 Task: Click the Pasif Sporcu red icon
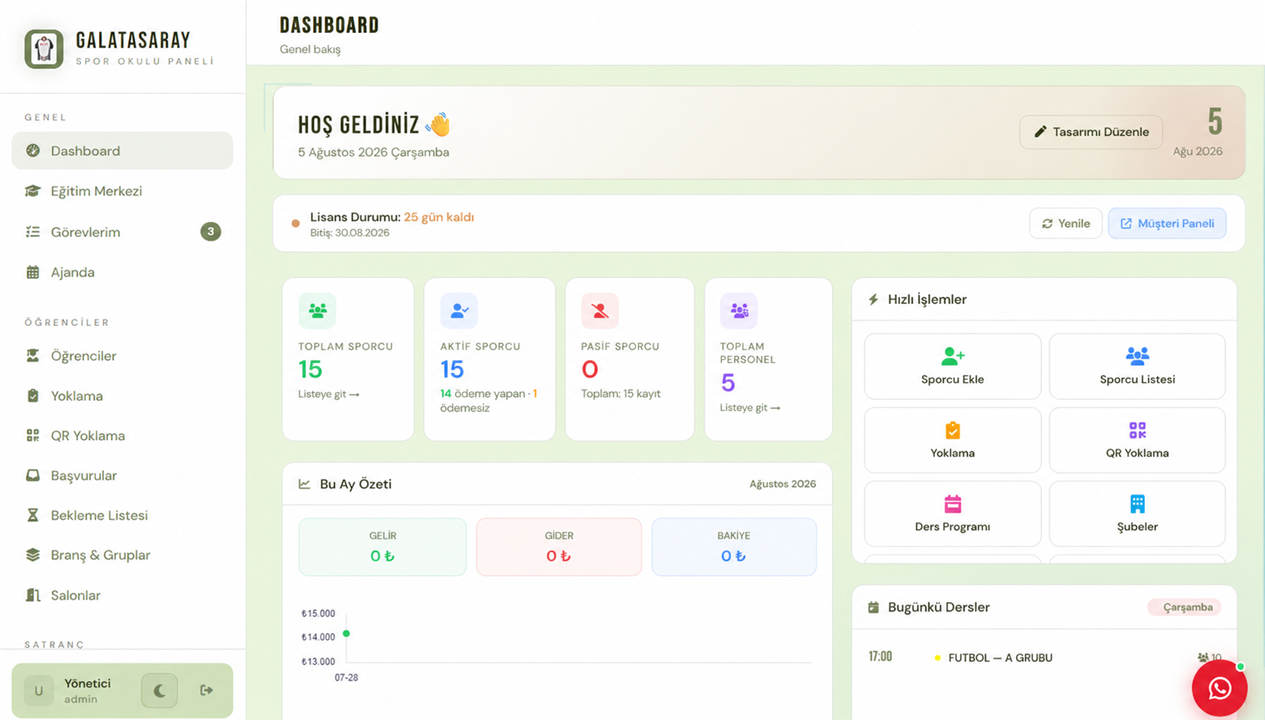[600, 311]
